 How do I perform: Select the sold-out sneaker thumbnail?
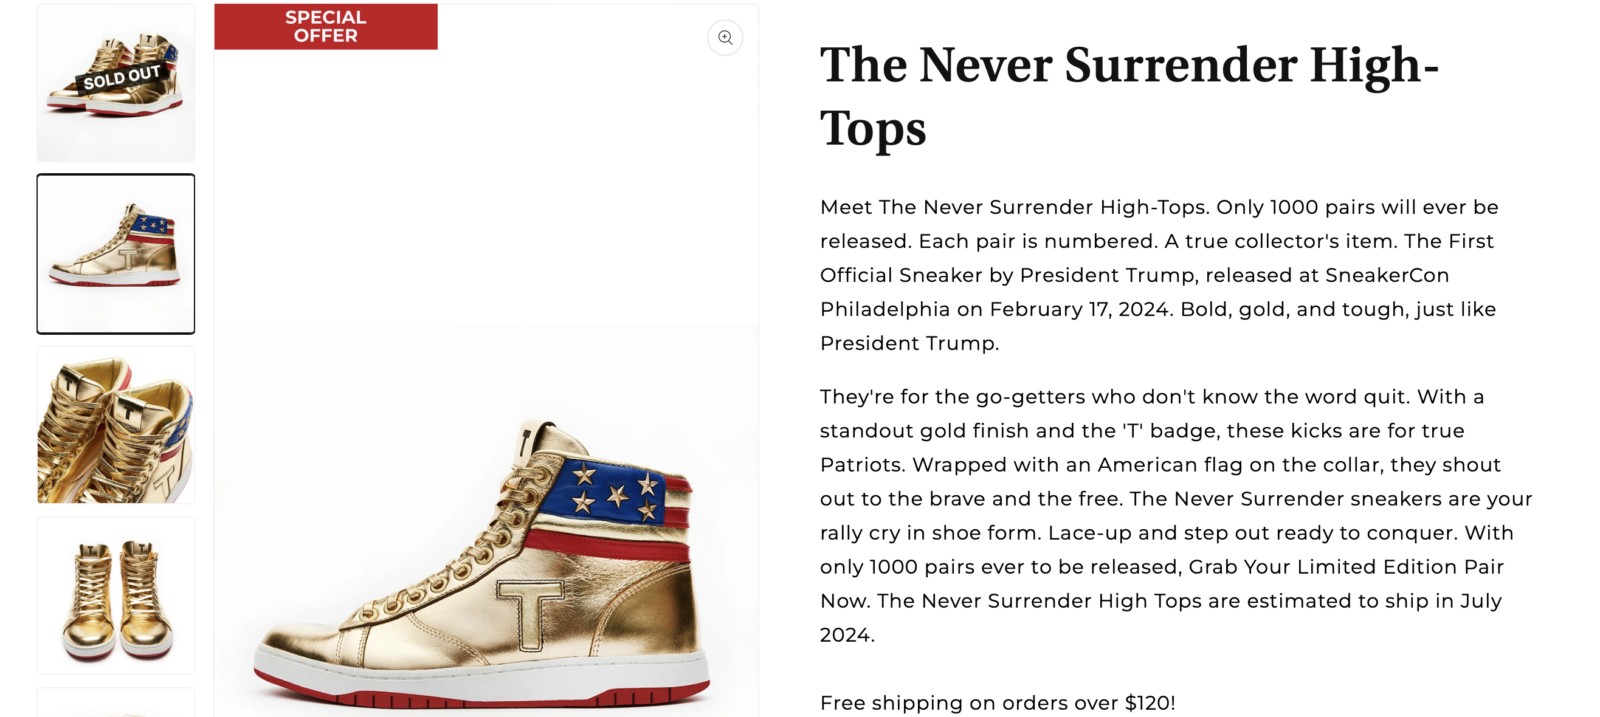[115, 82]
